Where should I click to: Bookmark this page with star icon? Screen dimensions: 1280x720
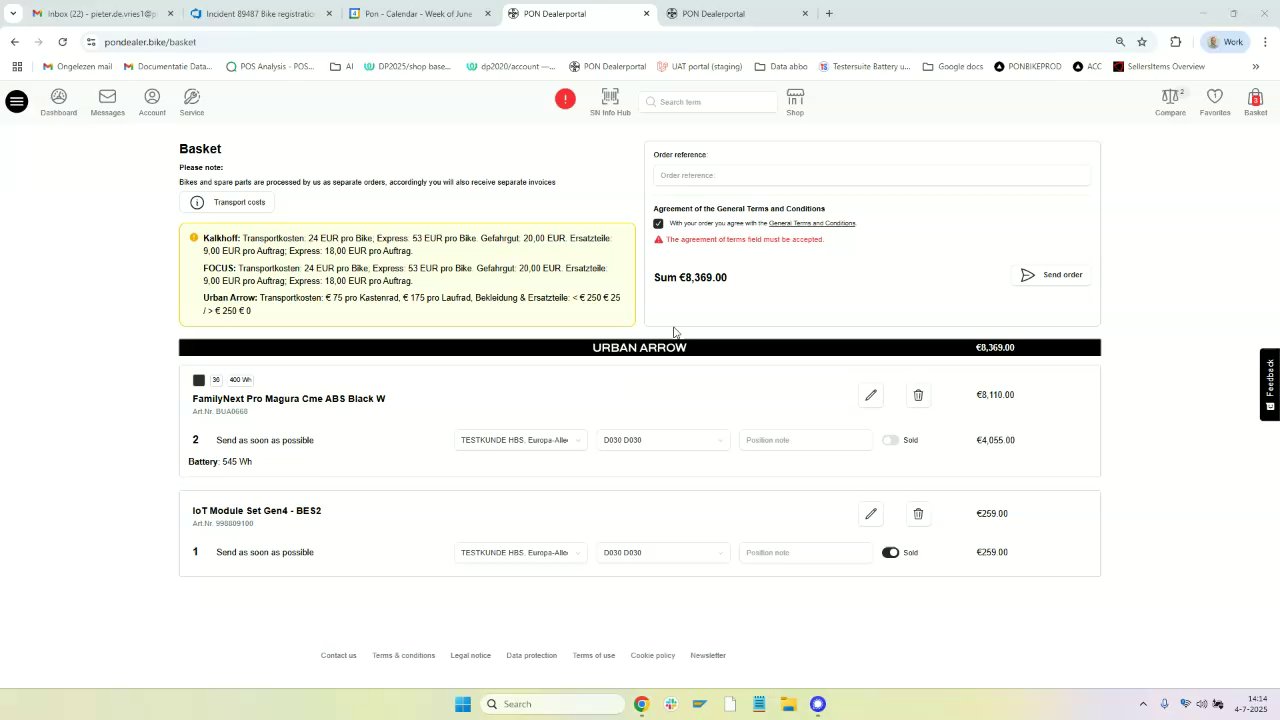coord(1142,42)
